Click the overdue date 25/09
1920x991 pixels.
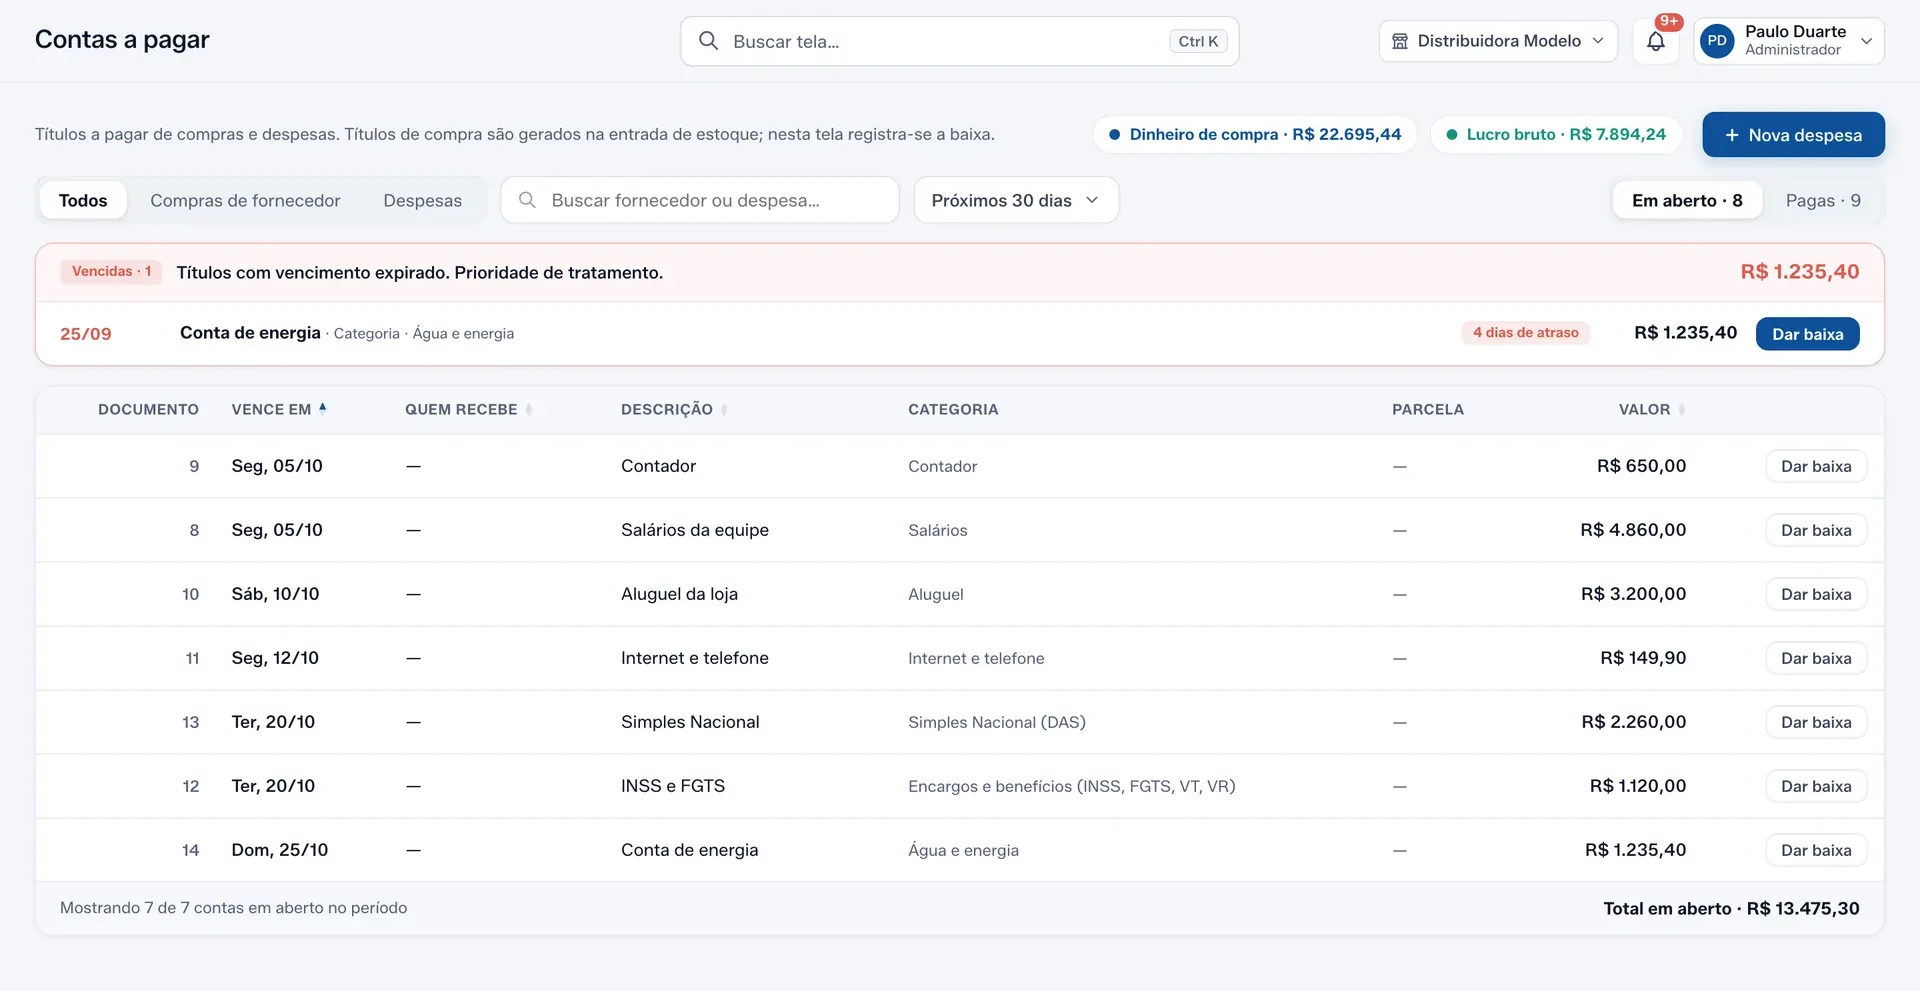pyautogui.click(x=86, y=334)
